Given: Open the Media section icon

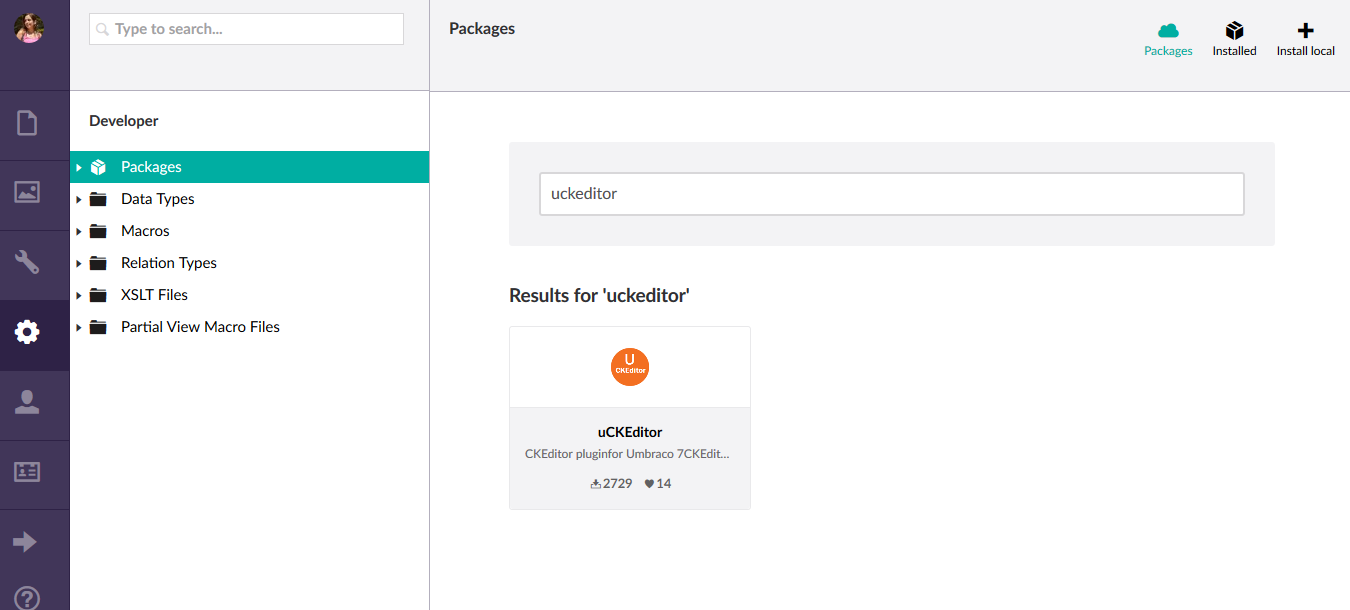Looking at the screenshot, I should coord(27,192).
